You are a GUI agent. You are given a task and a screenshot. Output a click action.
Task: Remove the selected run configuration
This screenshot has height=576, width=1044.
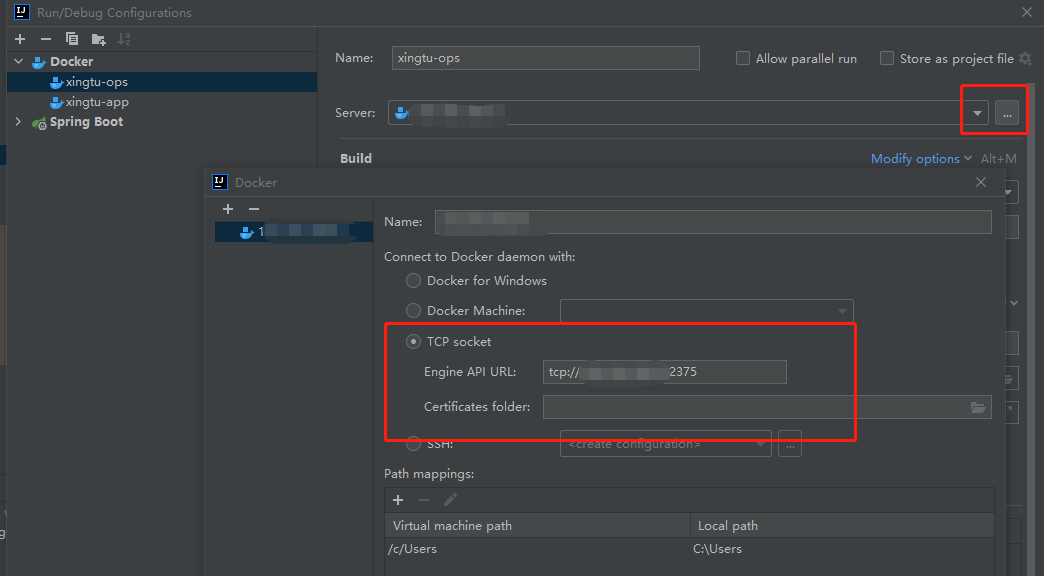(x=47, y=38)
